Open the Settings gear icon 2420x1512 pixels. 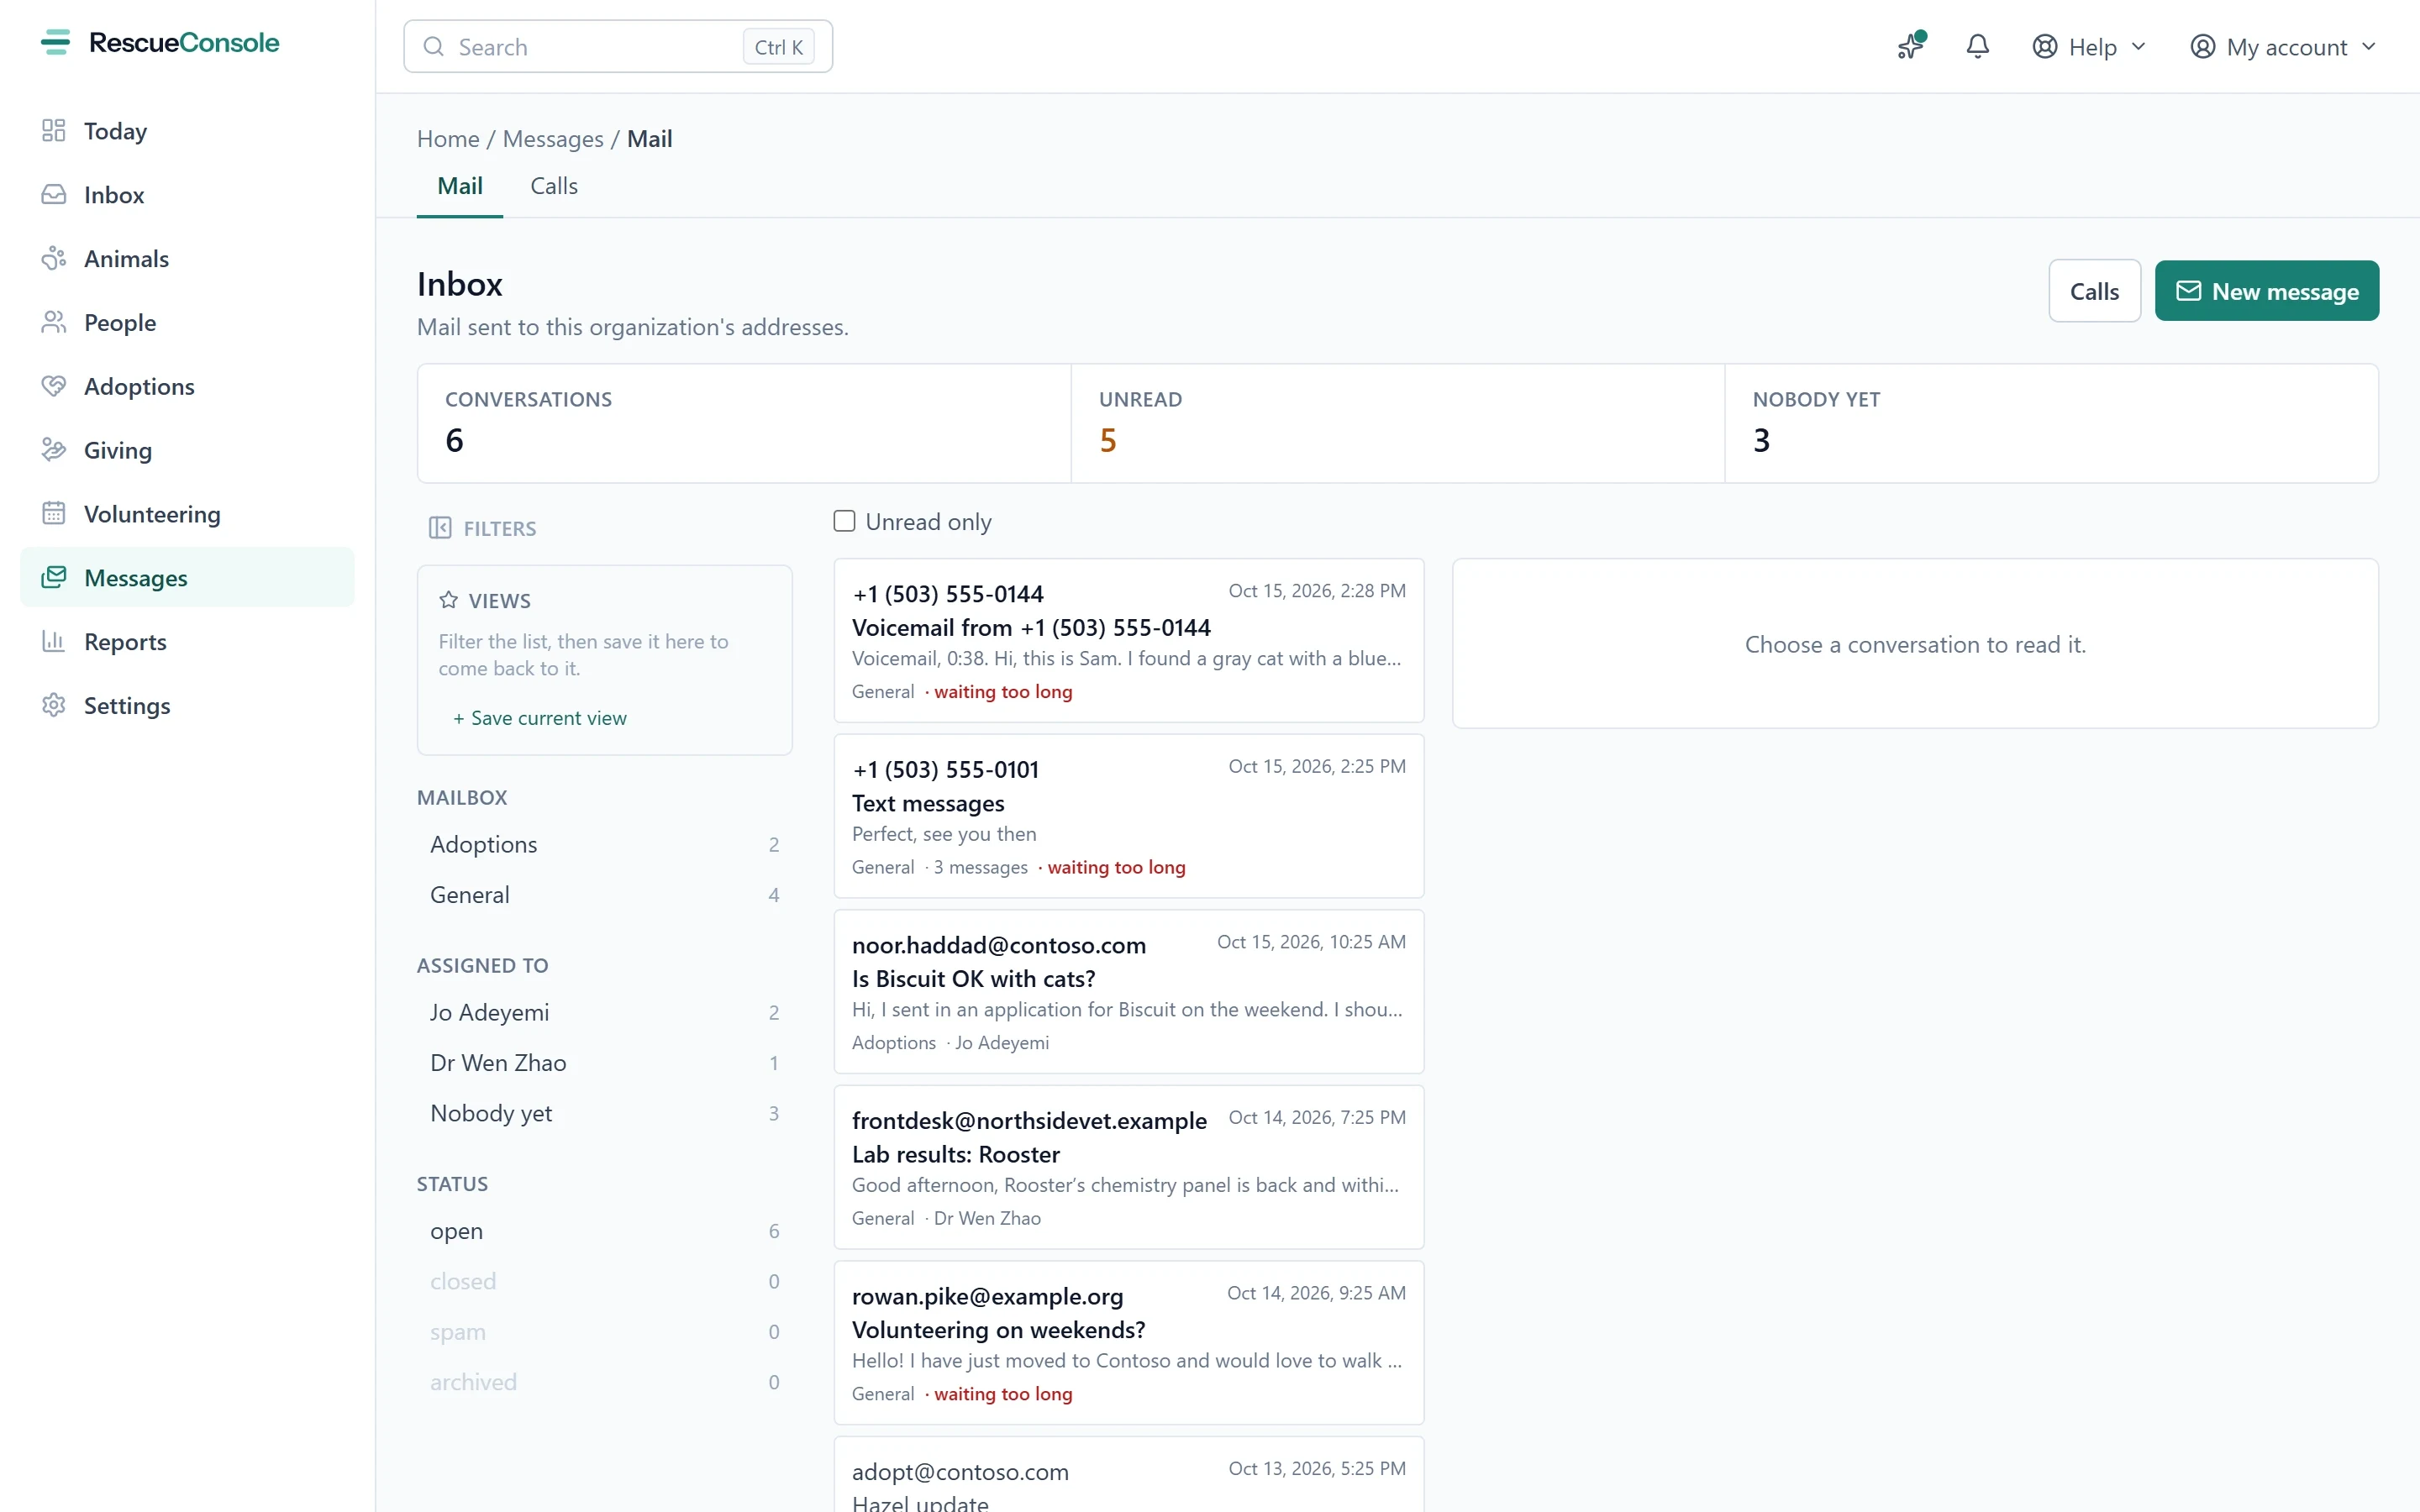tap(54, 706)
